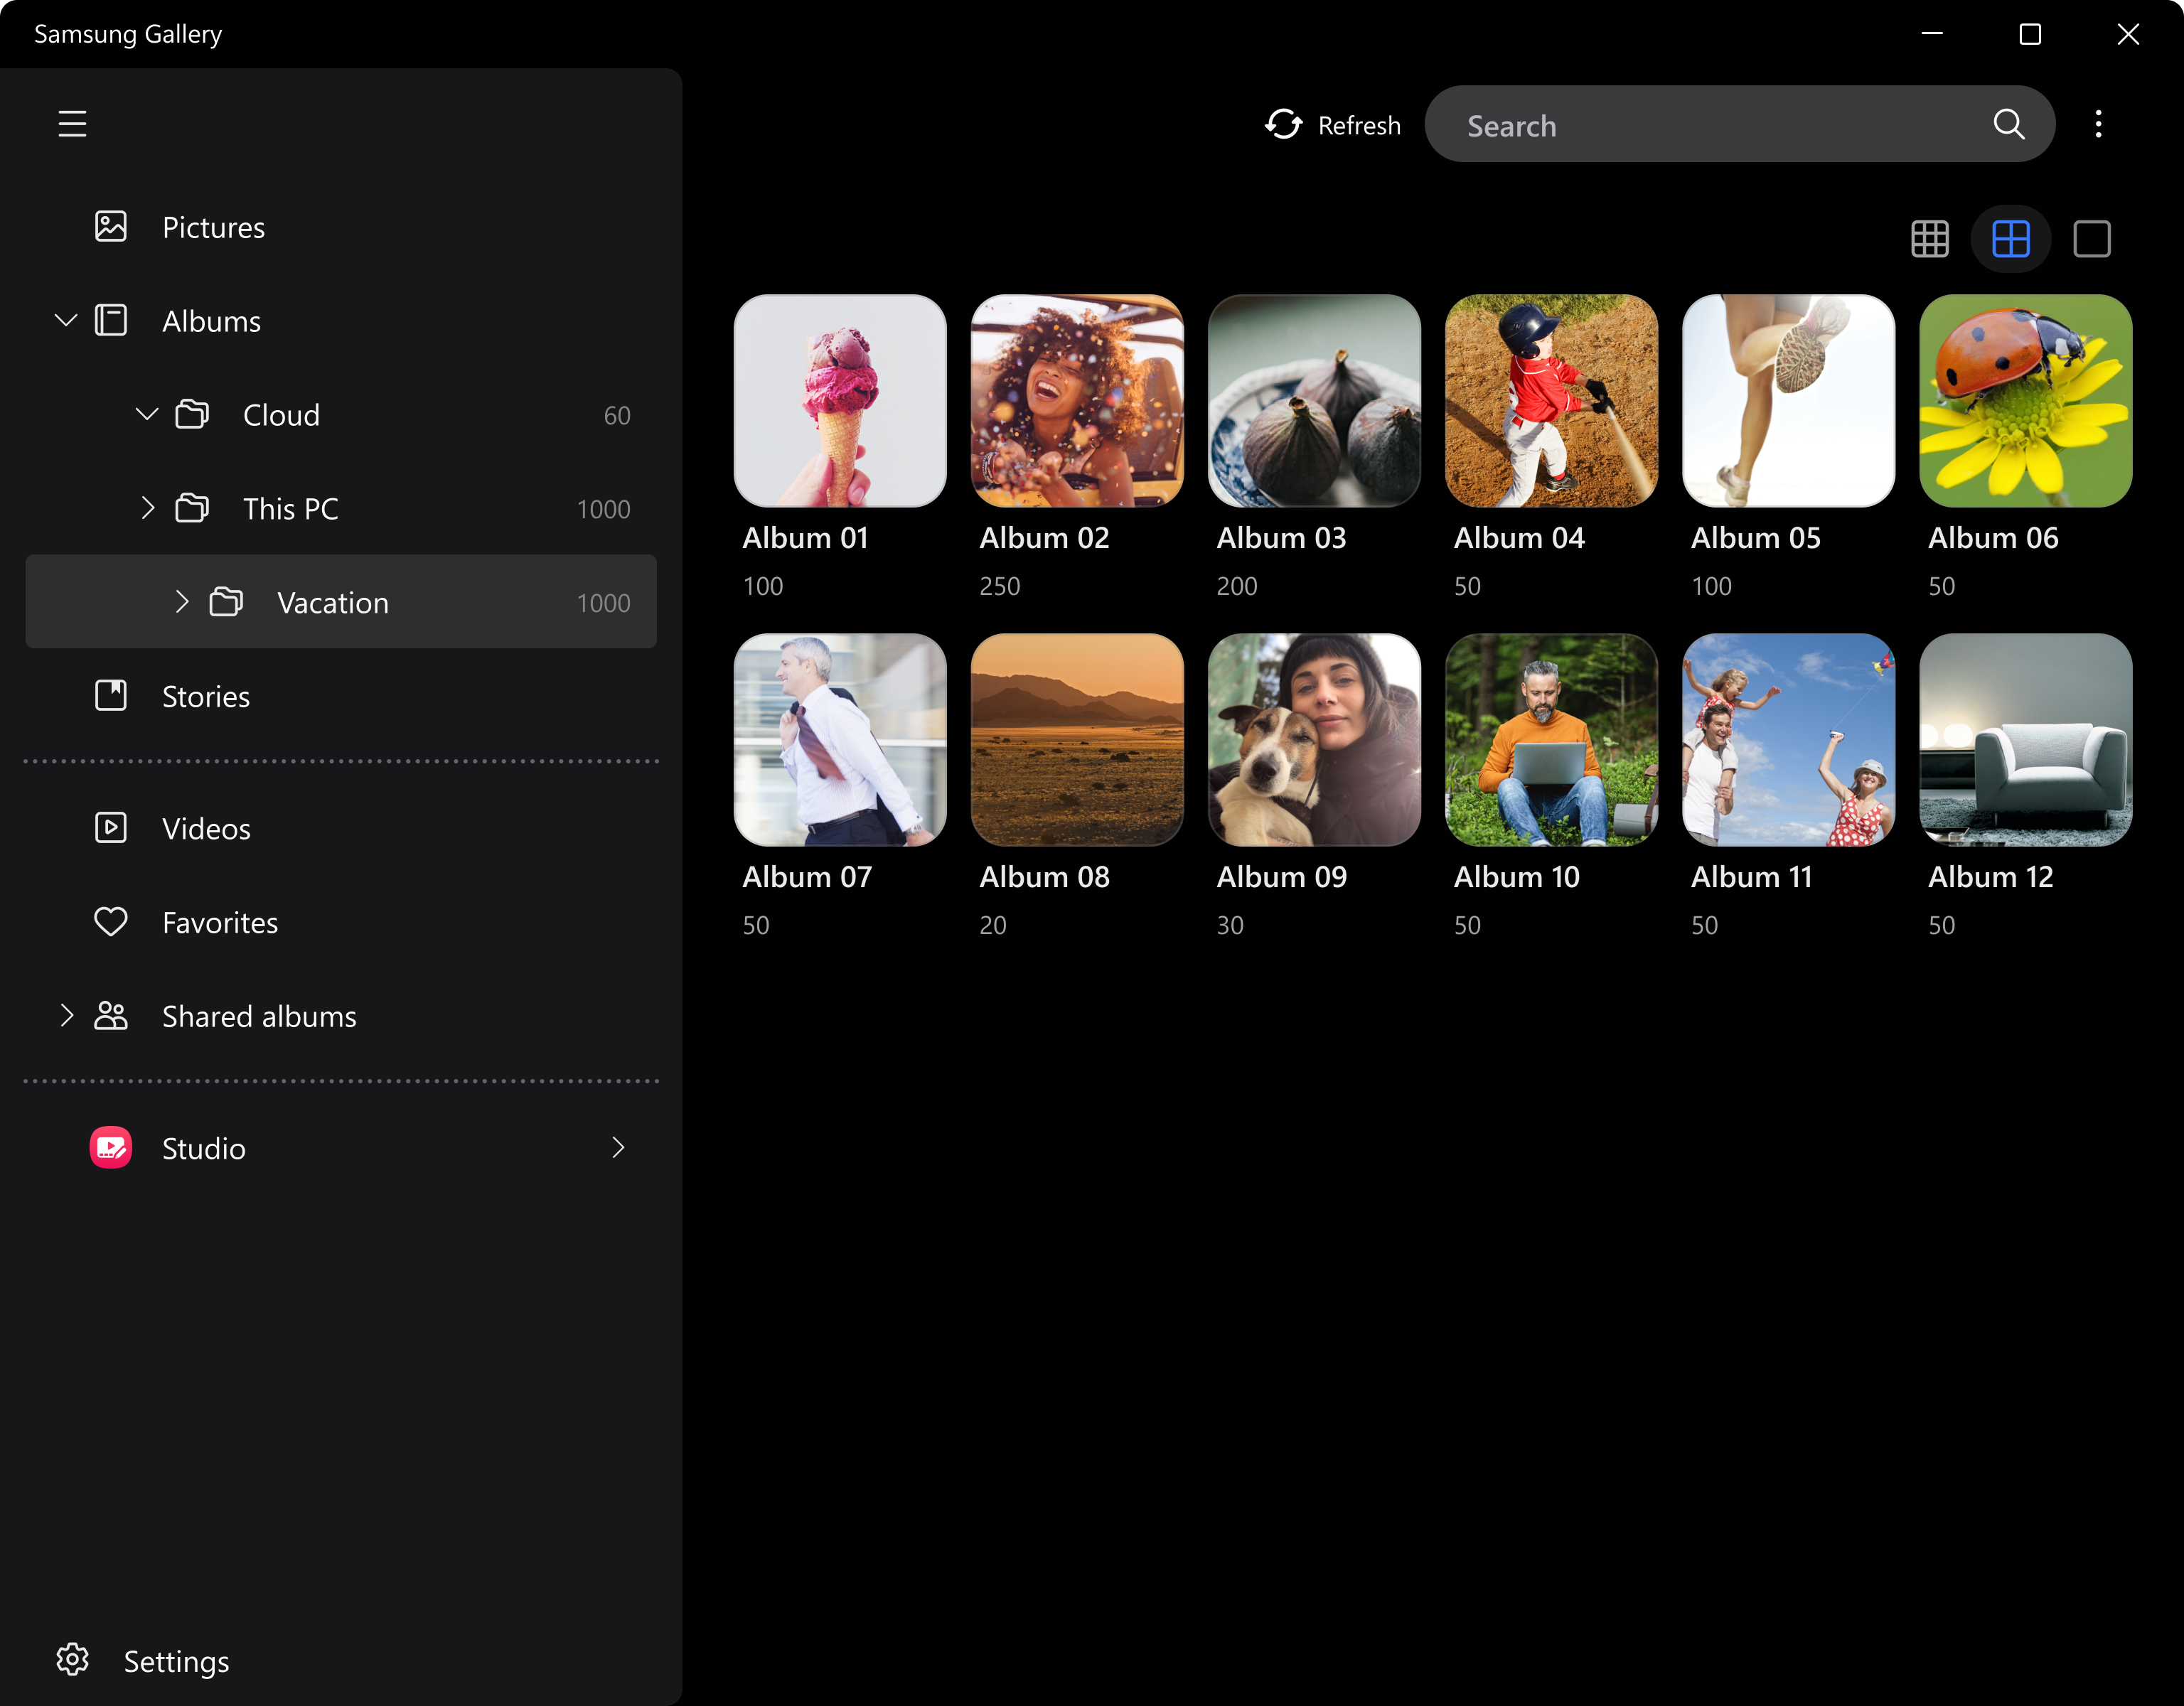Click in the Search input field
2184x1706 pixels.
coord(1700,124)
